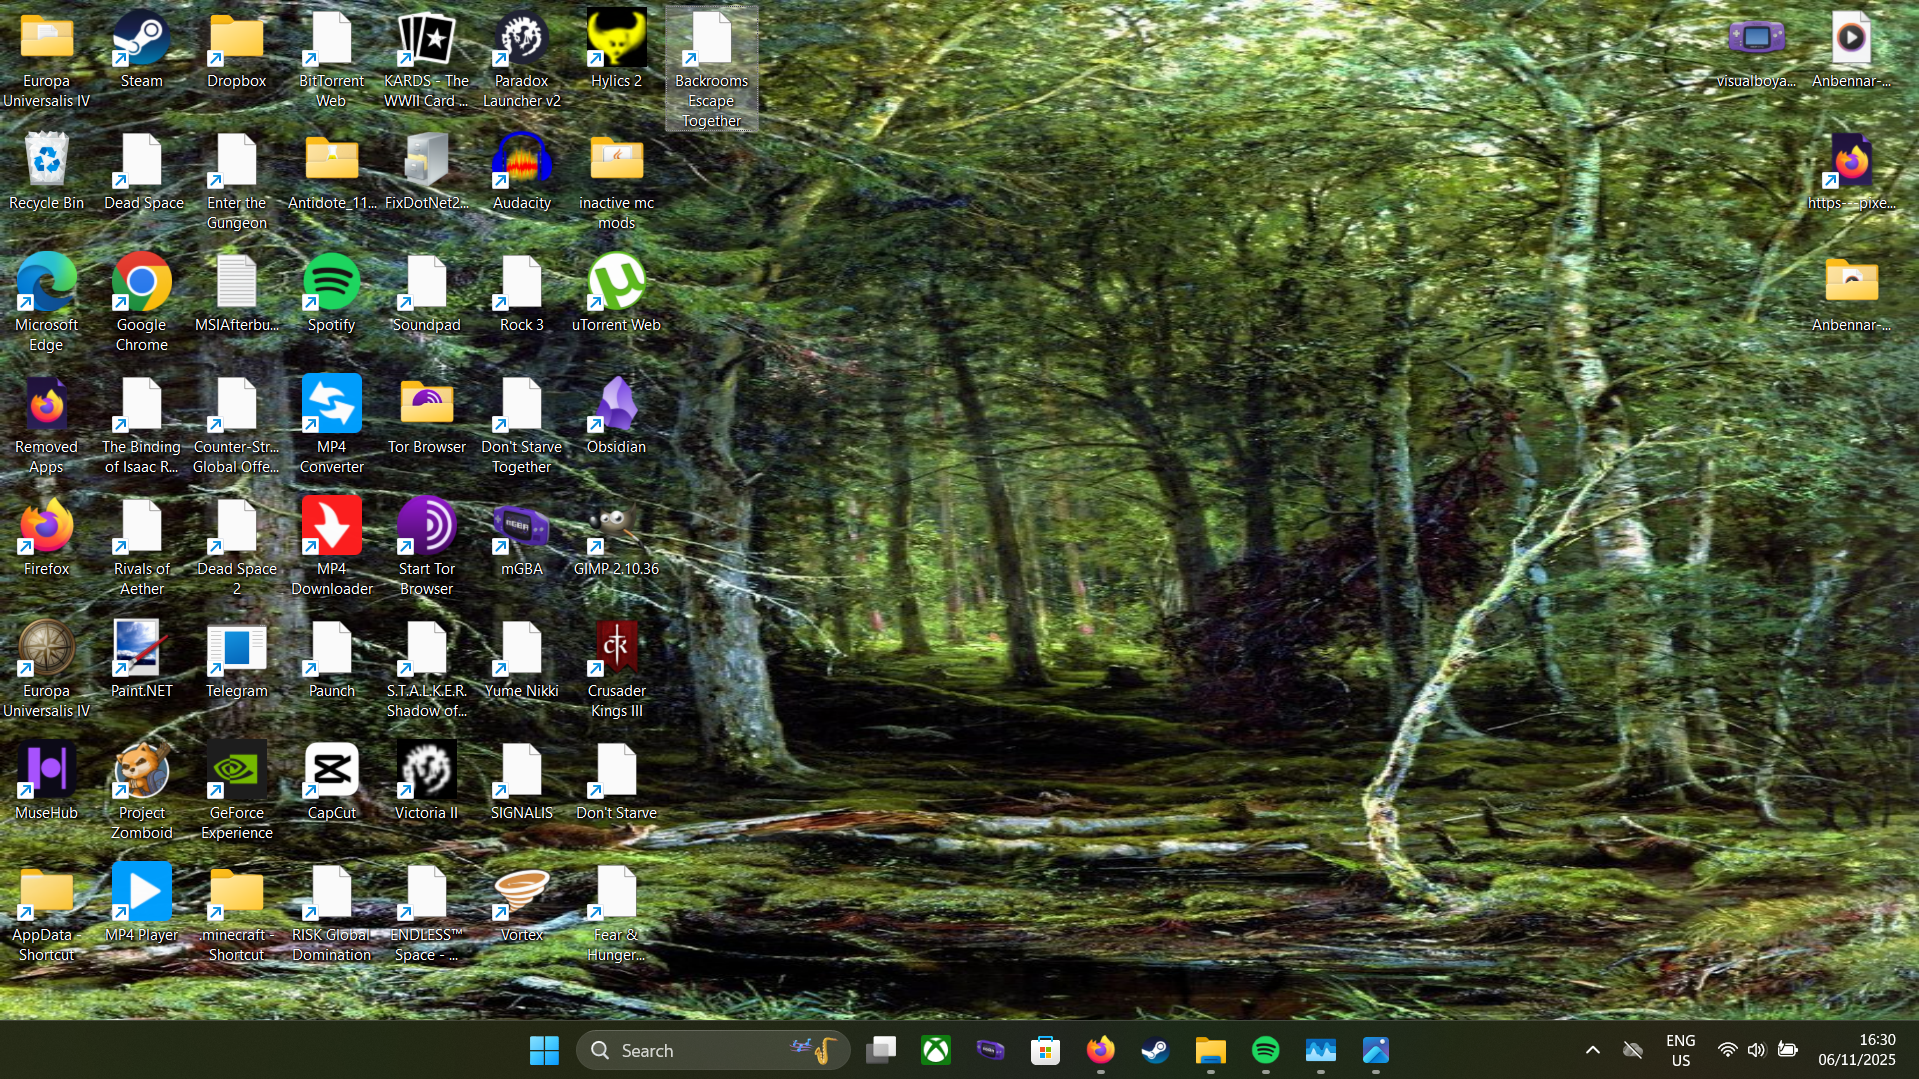Click the Windows Start button
This screenshot has width=1919, height=1079.
pos(544,1050)
